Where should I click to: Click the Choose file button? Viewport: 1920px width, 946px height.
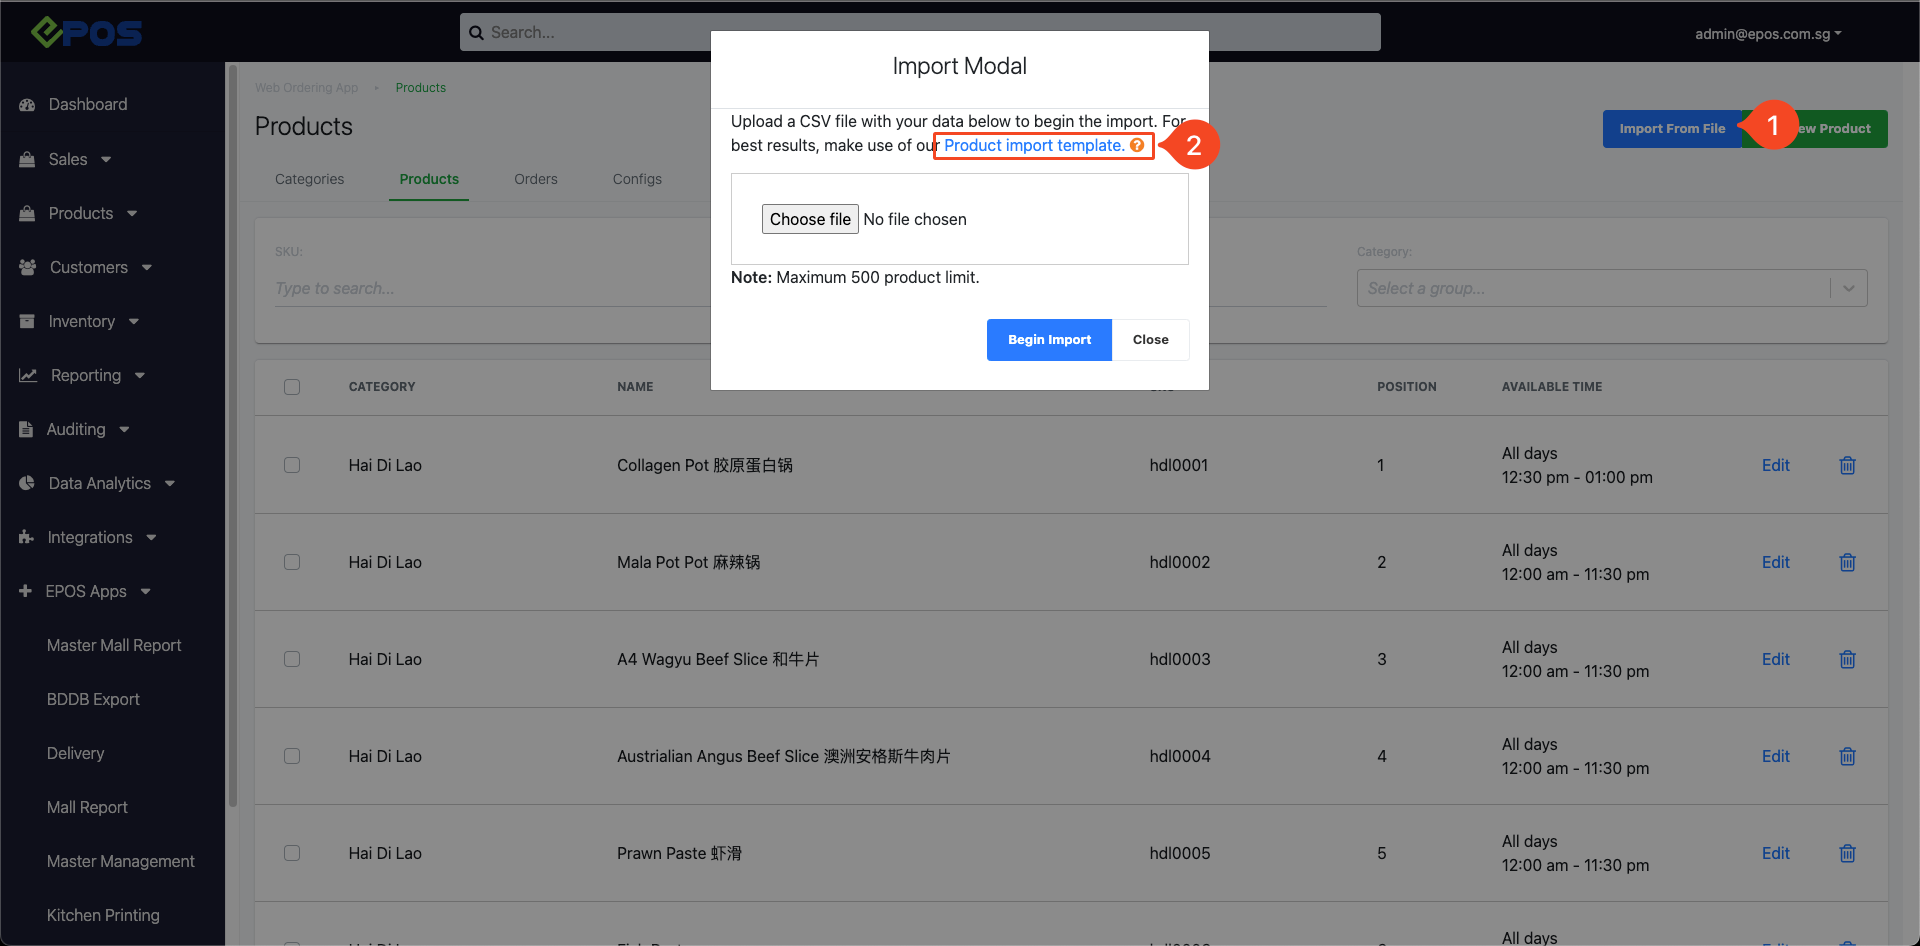810,219
